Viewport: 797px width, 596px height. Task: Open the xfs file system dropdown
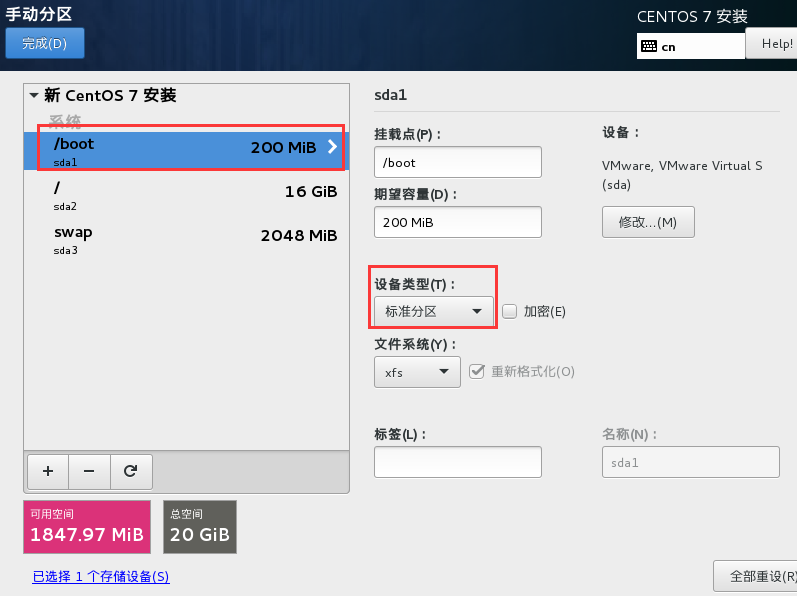click(x=417, y=372)
